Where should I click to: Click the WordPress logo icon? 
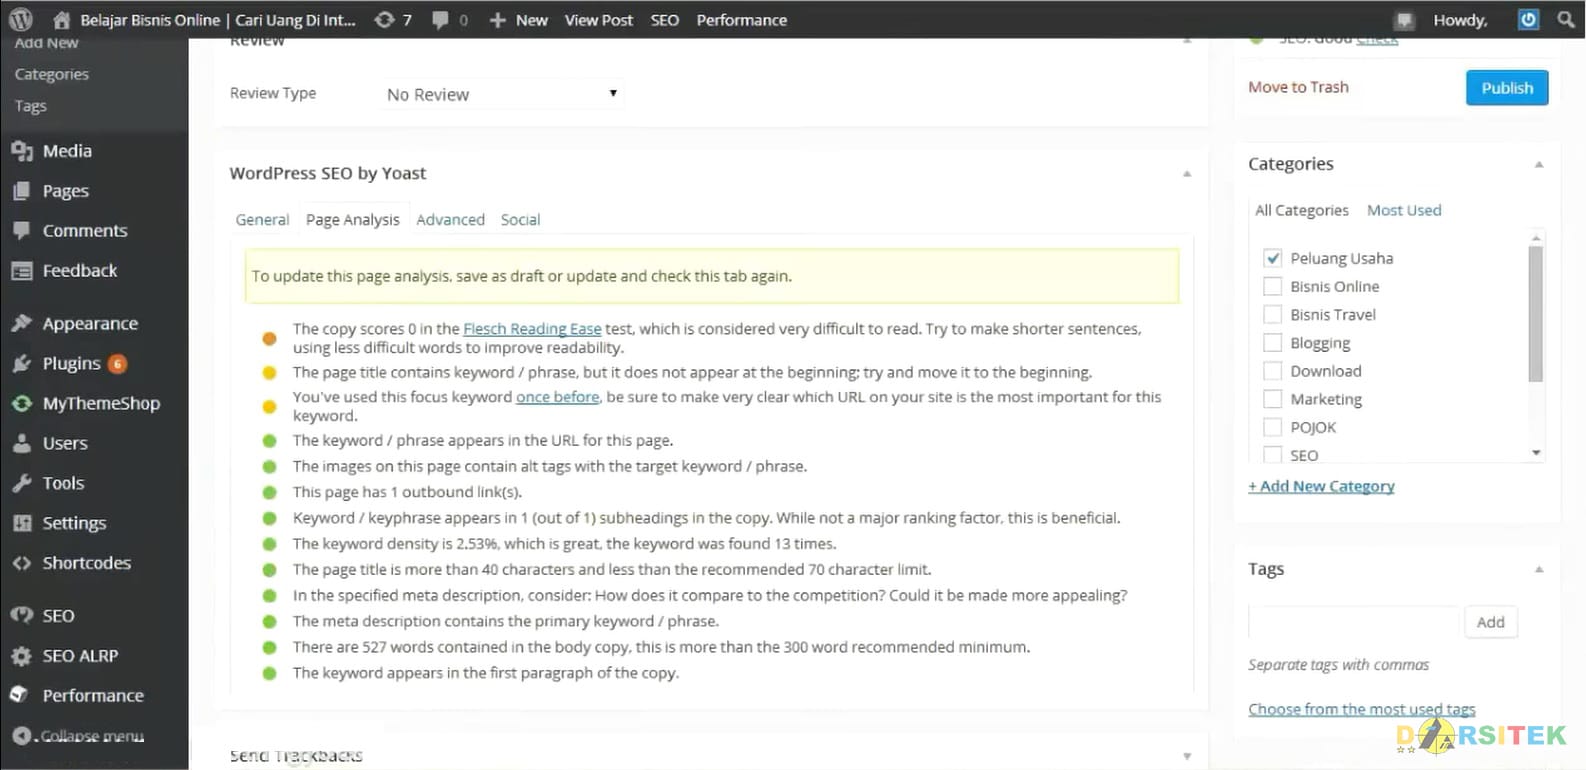coord(20,19)
